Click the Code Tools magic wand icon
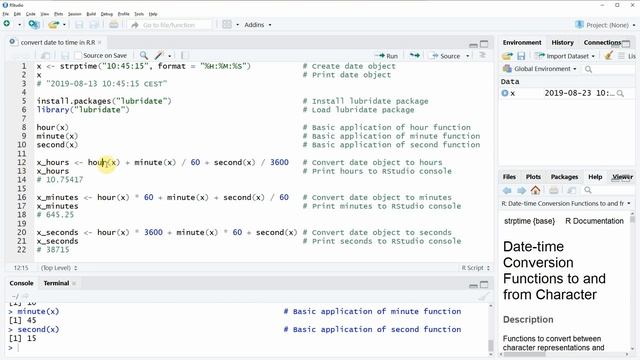This screenshot has width=640, height=360. [x=159, y=55]
